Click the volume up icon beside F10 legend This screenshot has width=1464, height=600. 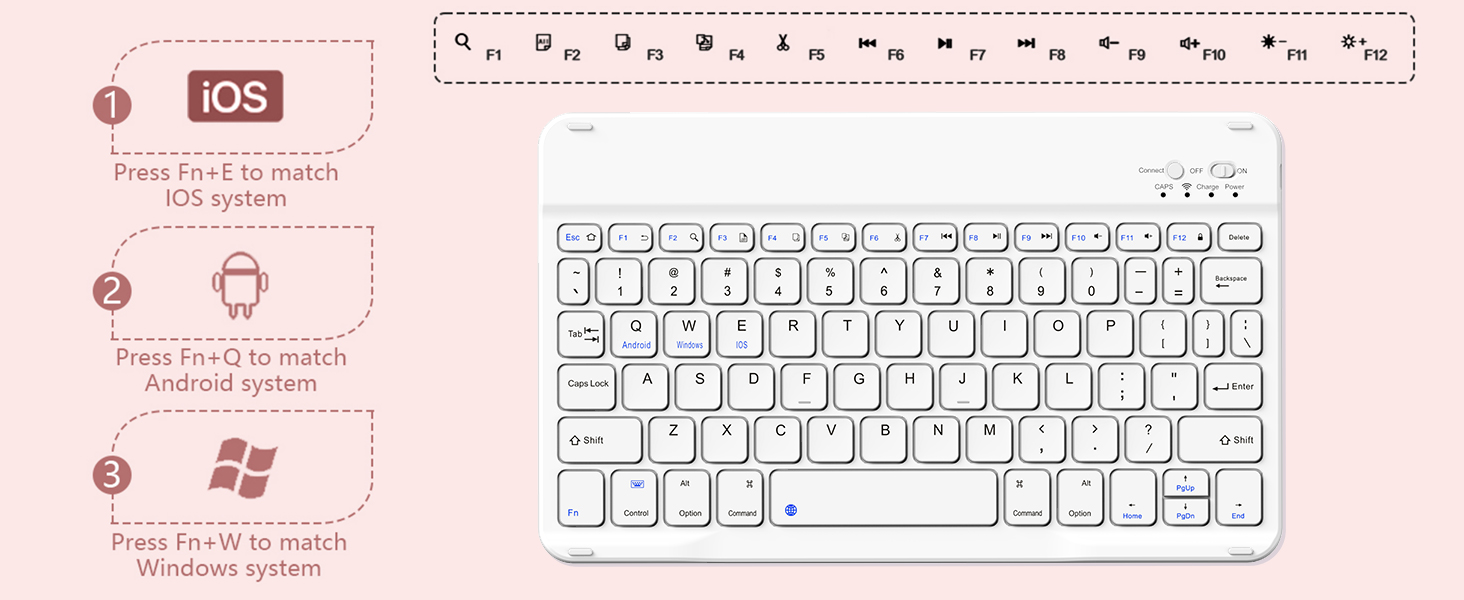pyautogui.click(x=1189, y=43)
